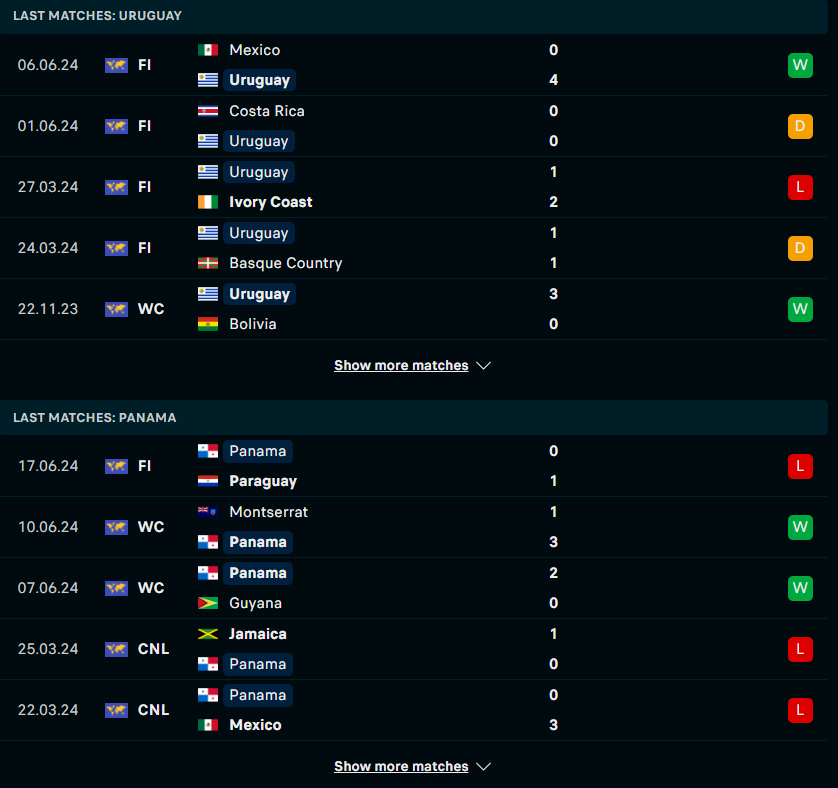Click the green W badge for Mexico–Uruguay match
Viewport: 838px width, 788px height.
[x=800, y=65]
